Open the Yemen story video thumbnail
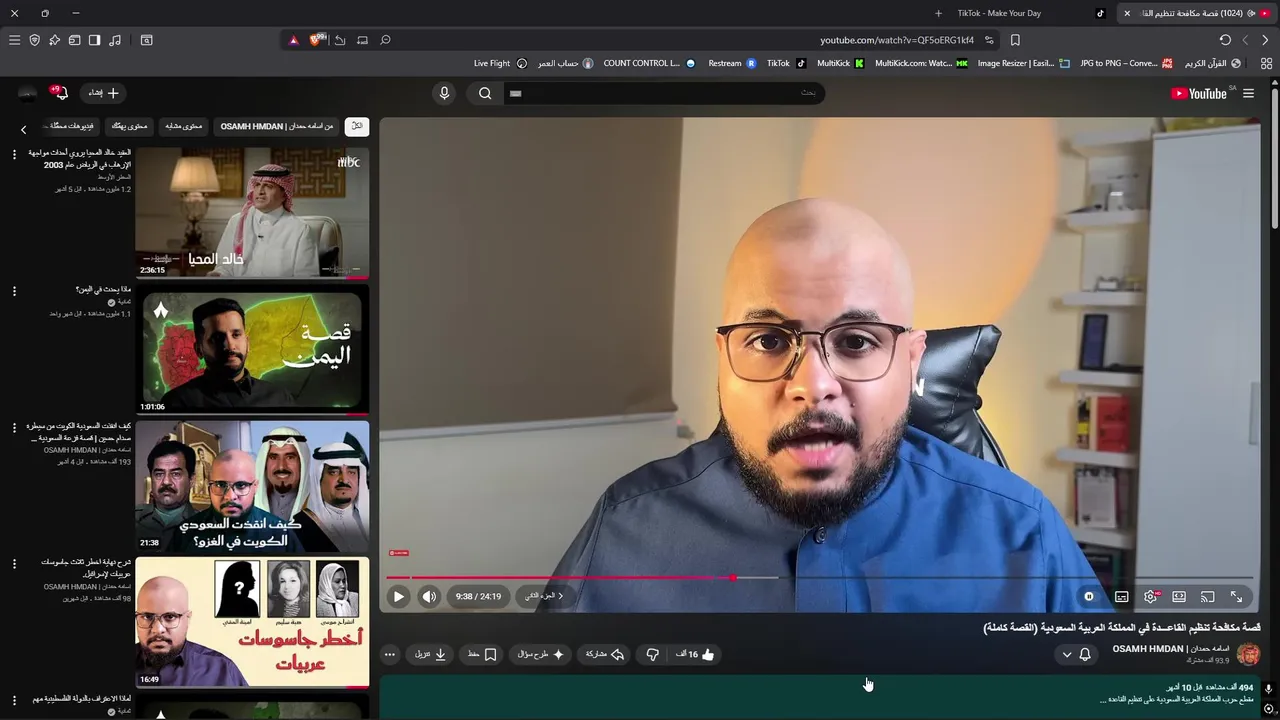Image resolution: width=1280 pixels, height=720 pixels. click(252, 349)
